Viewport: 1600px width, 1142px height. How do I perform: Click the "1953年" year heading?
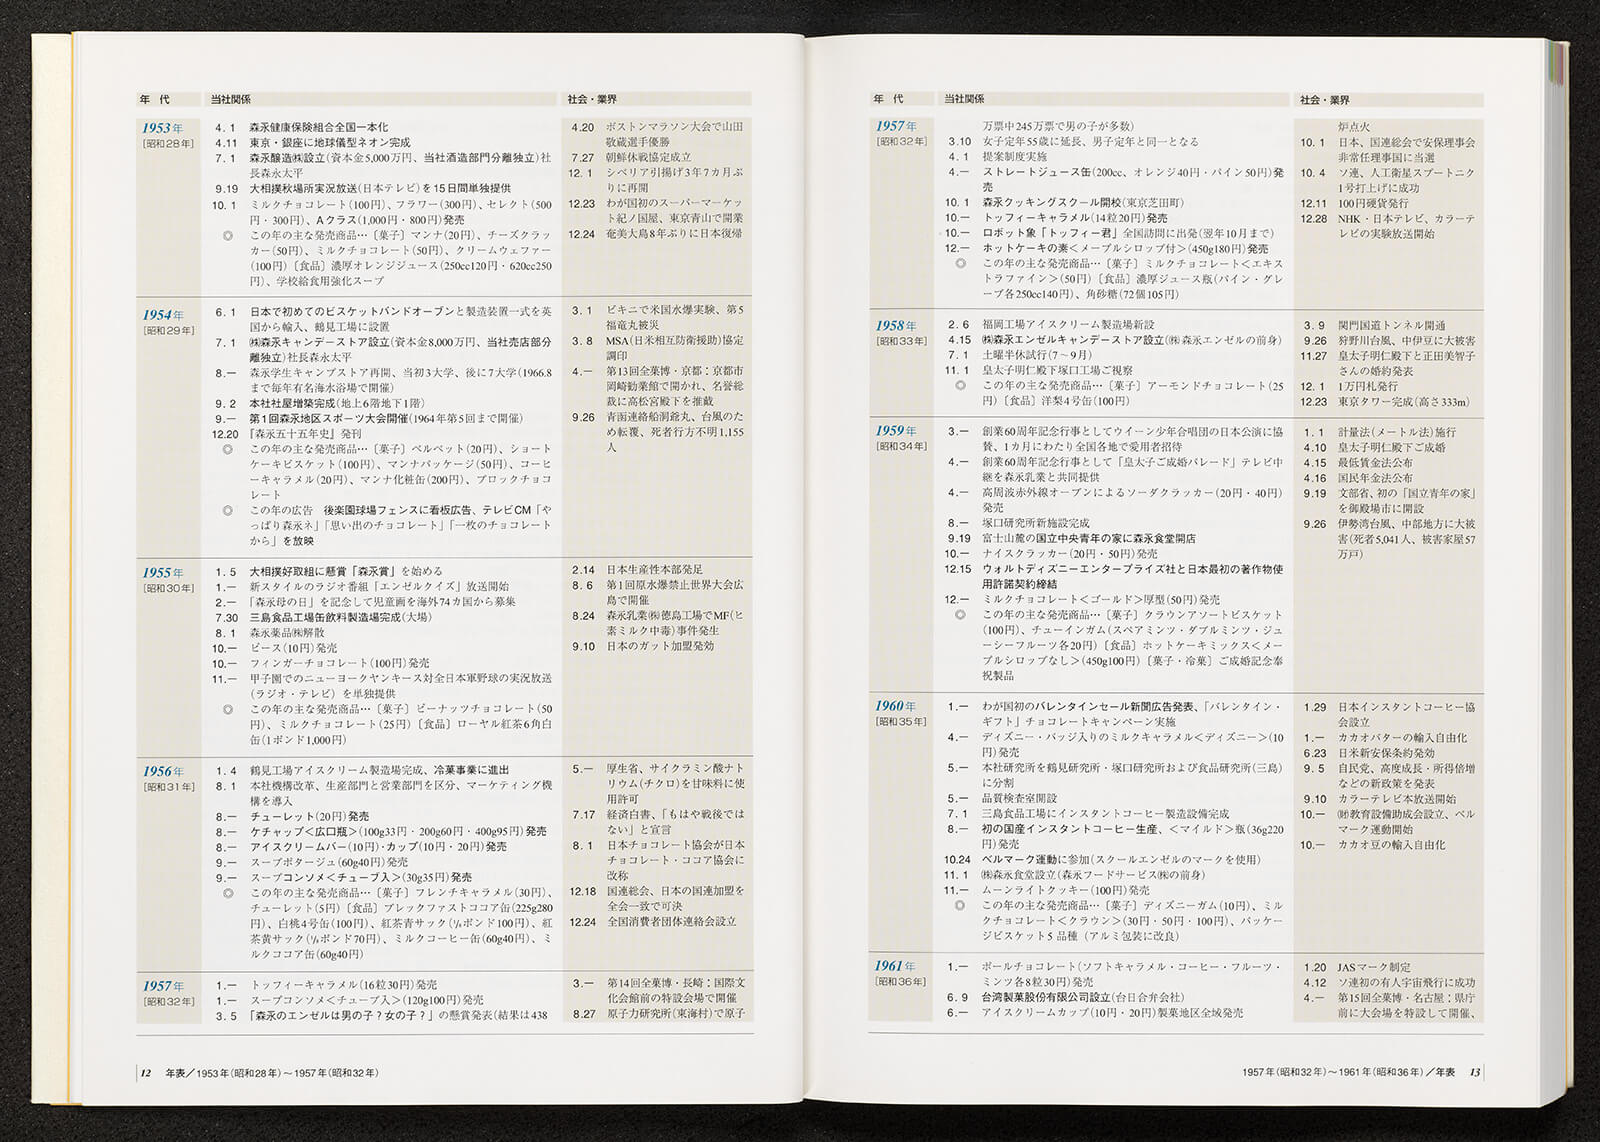point(162,128)
